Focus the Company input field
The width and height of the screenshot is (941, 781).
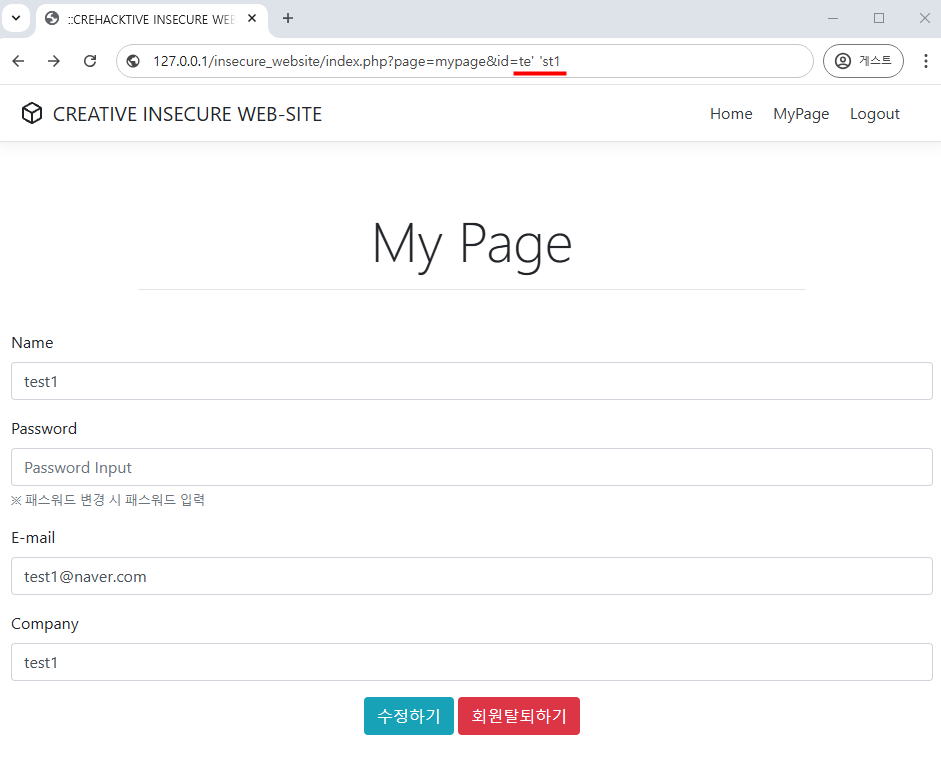(472, 662)
